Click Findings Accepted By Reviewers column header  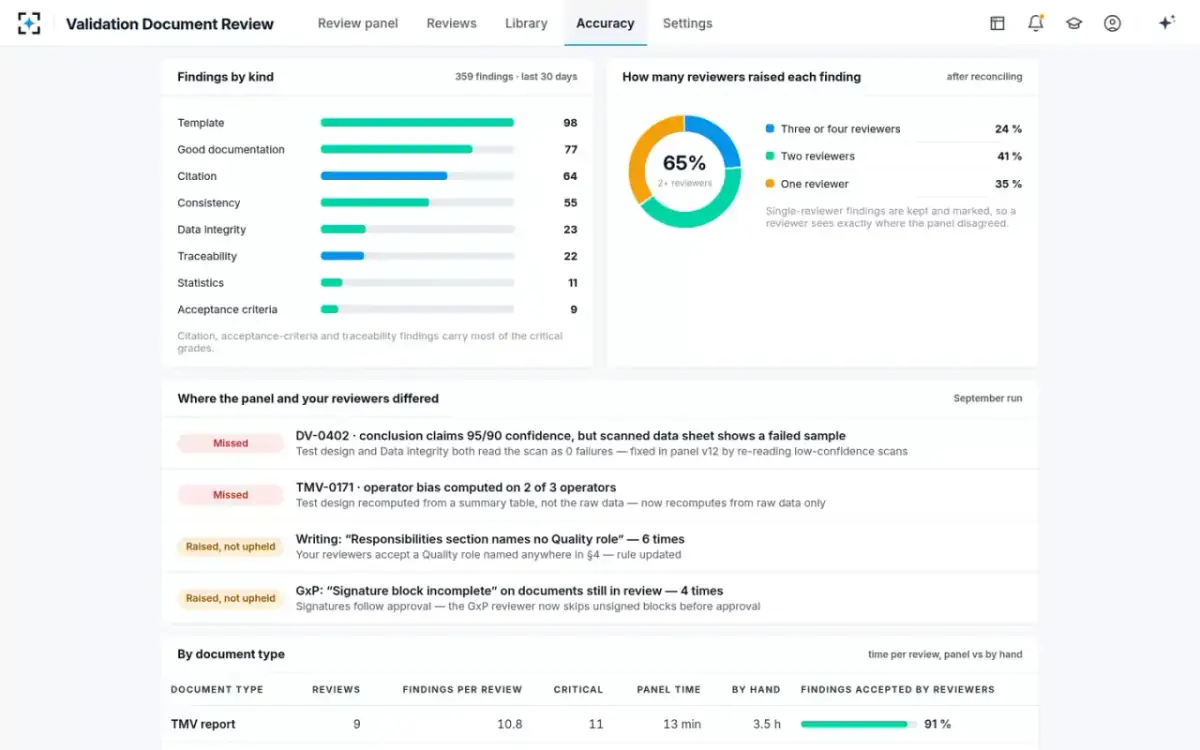click(898, 690)
